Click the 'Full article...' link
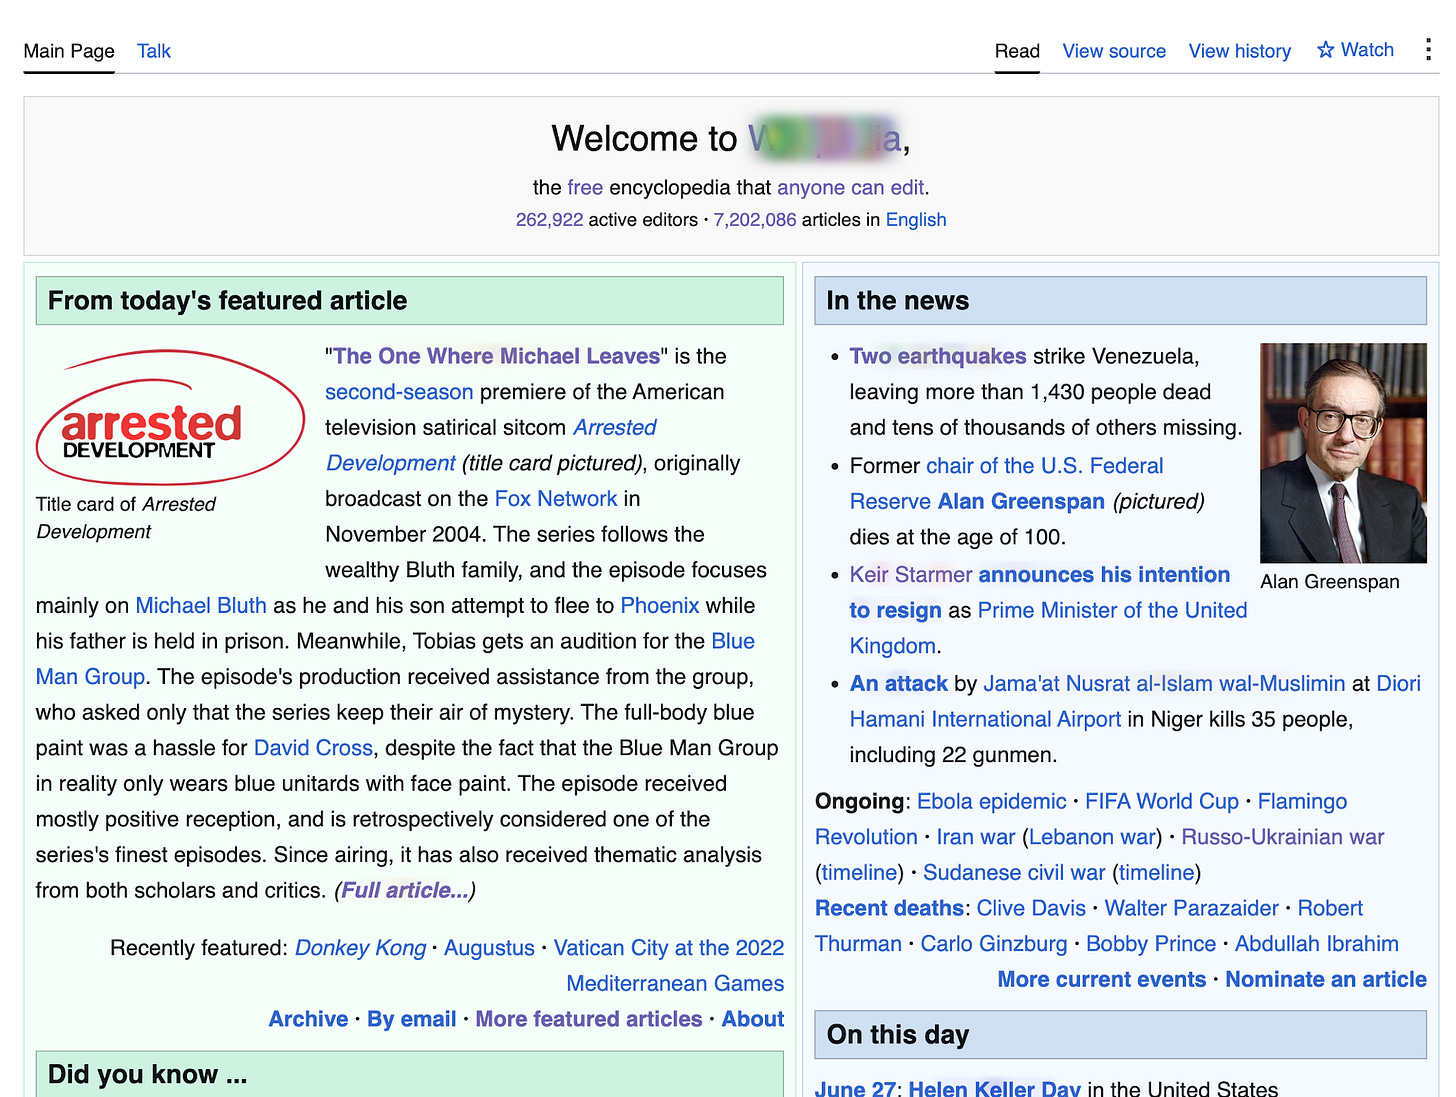Viewport: 1456px width, 1097px height. (x=405, y=891)
